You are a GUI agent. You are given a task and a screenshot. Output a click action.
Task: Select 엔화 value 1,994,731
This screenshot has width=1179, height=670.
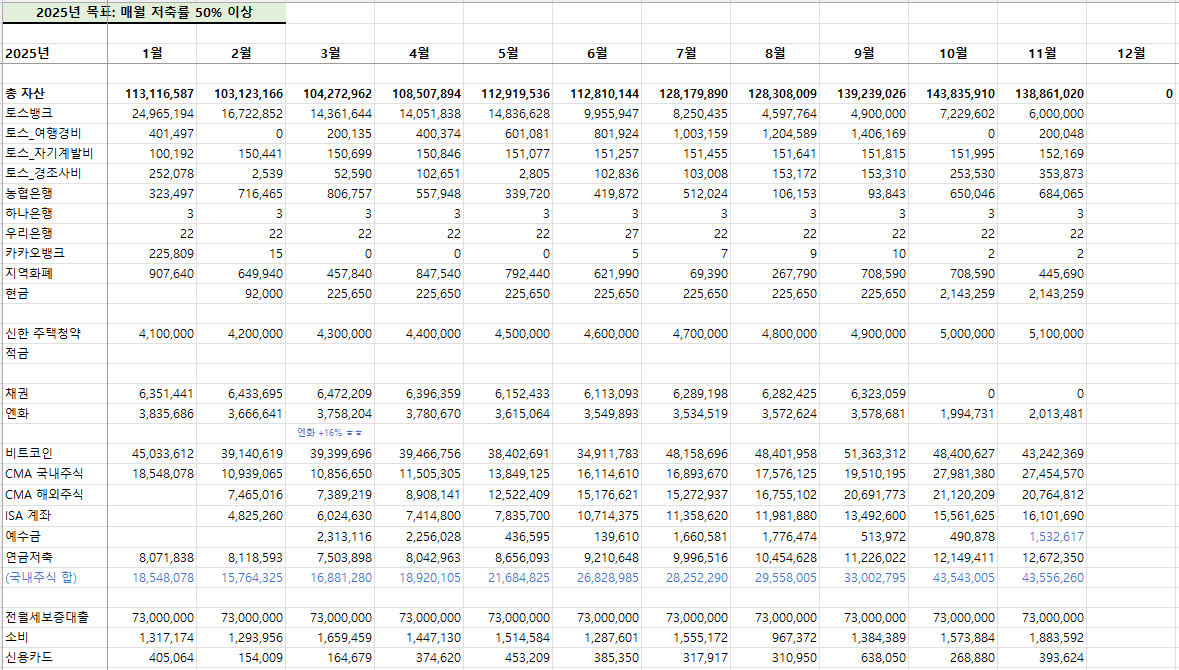967,414
